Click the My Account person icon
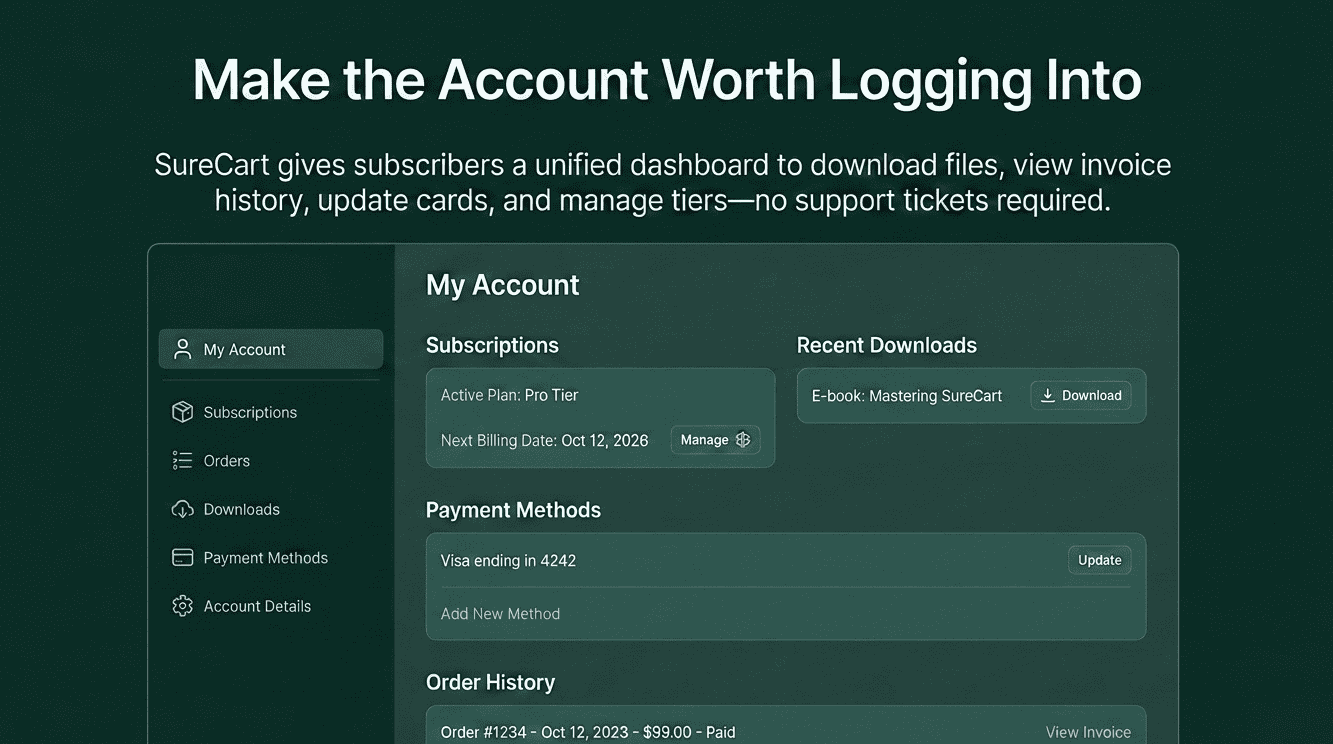The image size is (1333, 744). 182,349
